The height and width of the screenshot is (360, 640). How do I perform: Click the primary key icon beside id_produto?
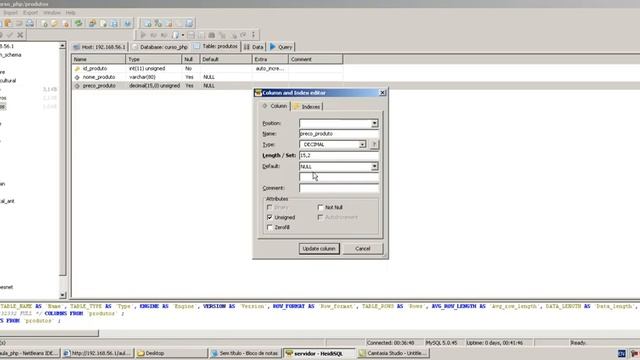click(x=77, y=69)
